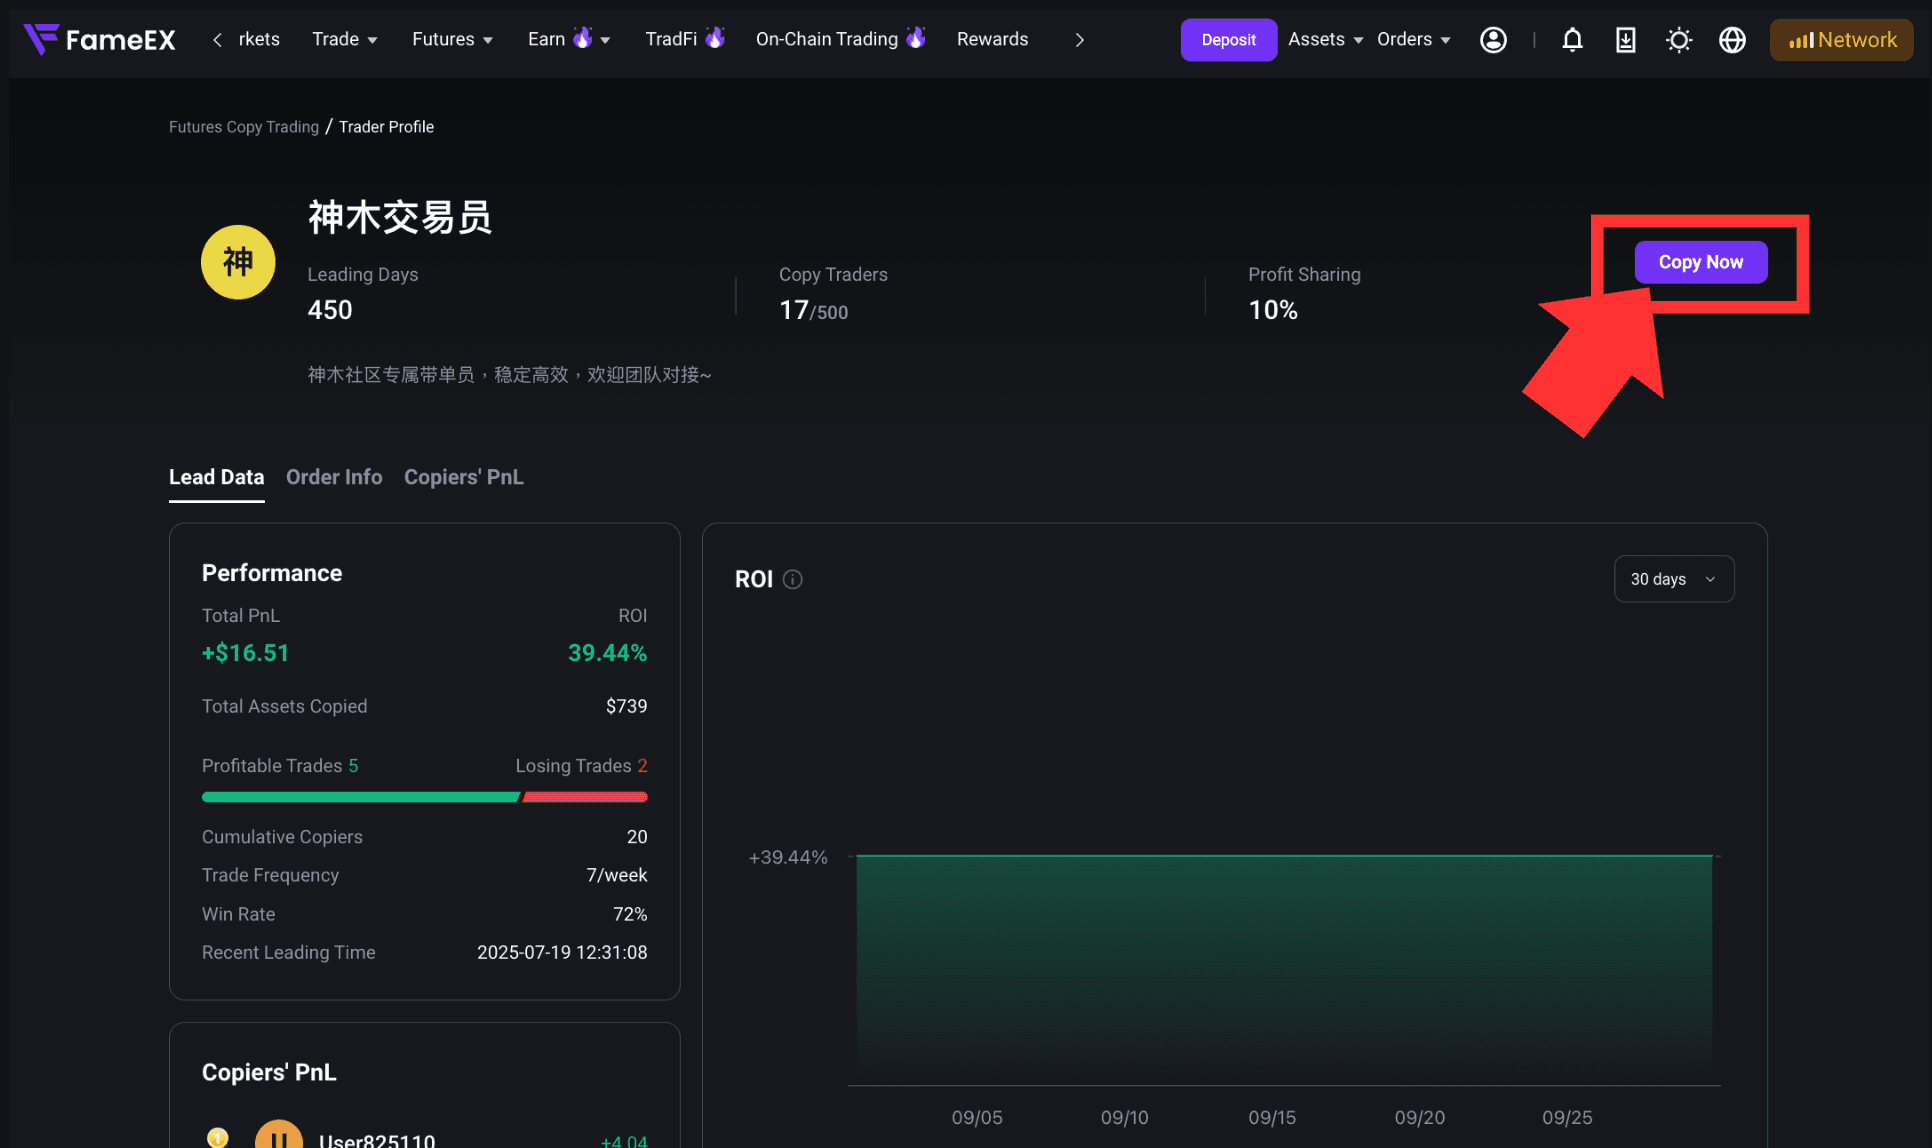Open the language globe icon

click(1732, 39)
